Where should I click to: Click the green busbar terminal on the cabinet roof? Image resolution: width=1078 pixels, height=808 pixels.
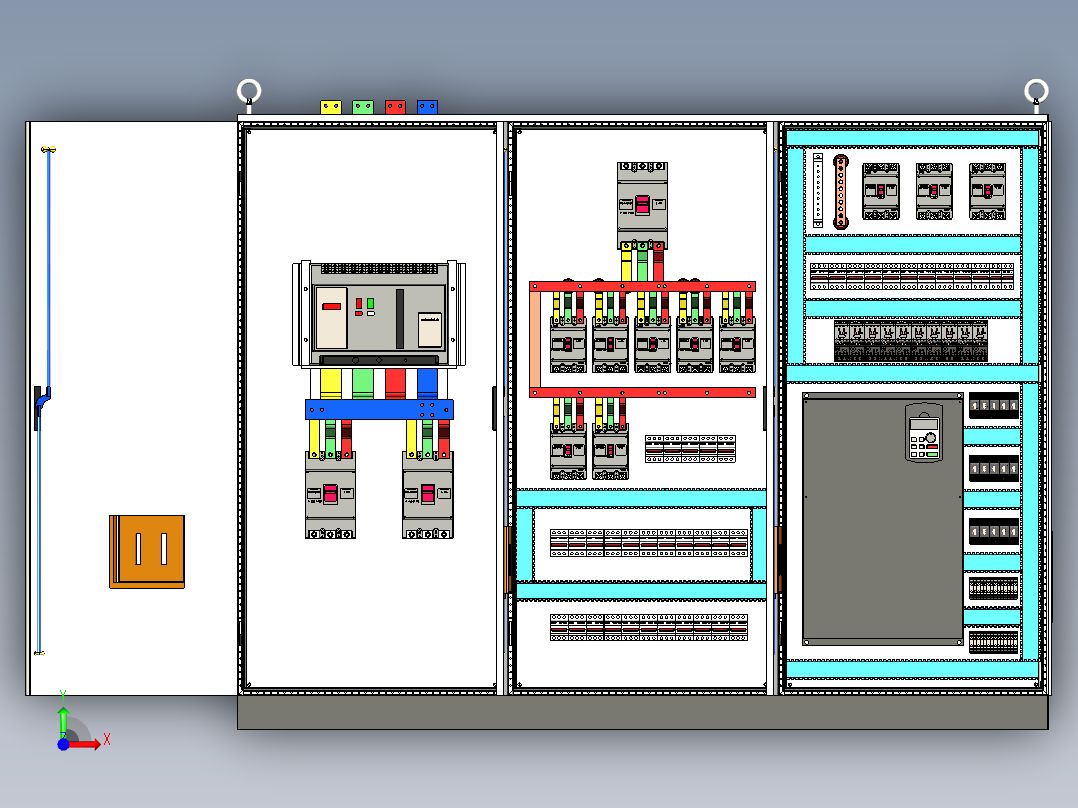point(363,107)
